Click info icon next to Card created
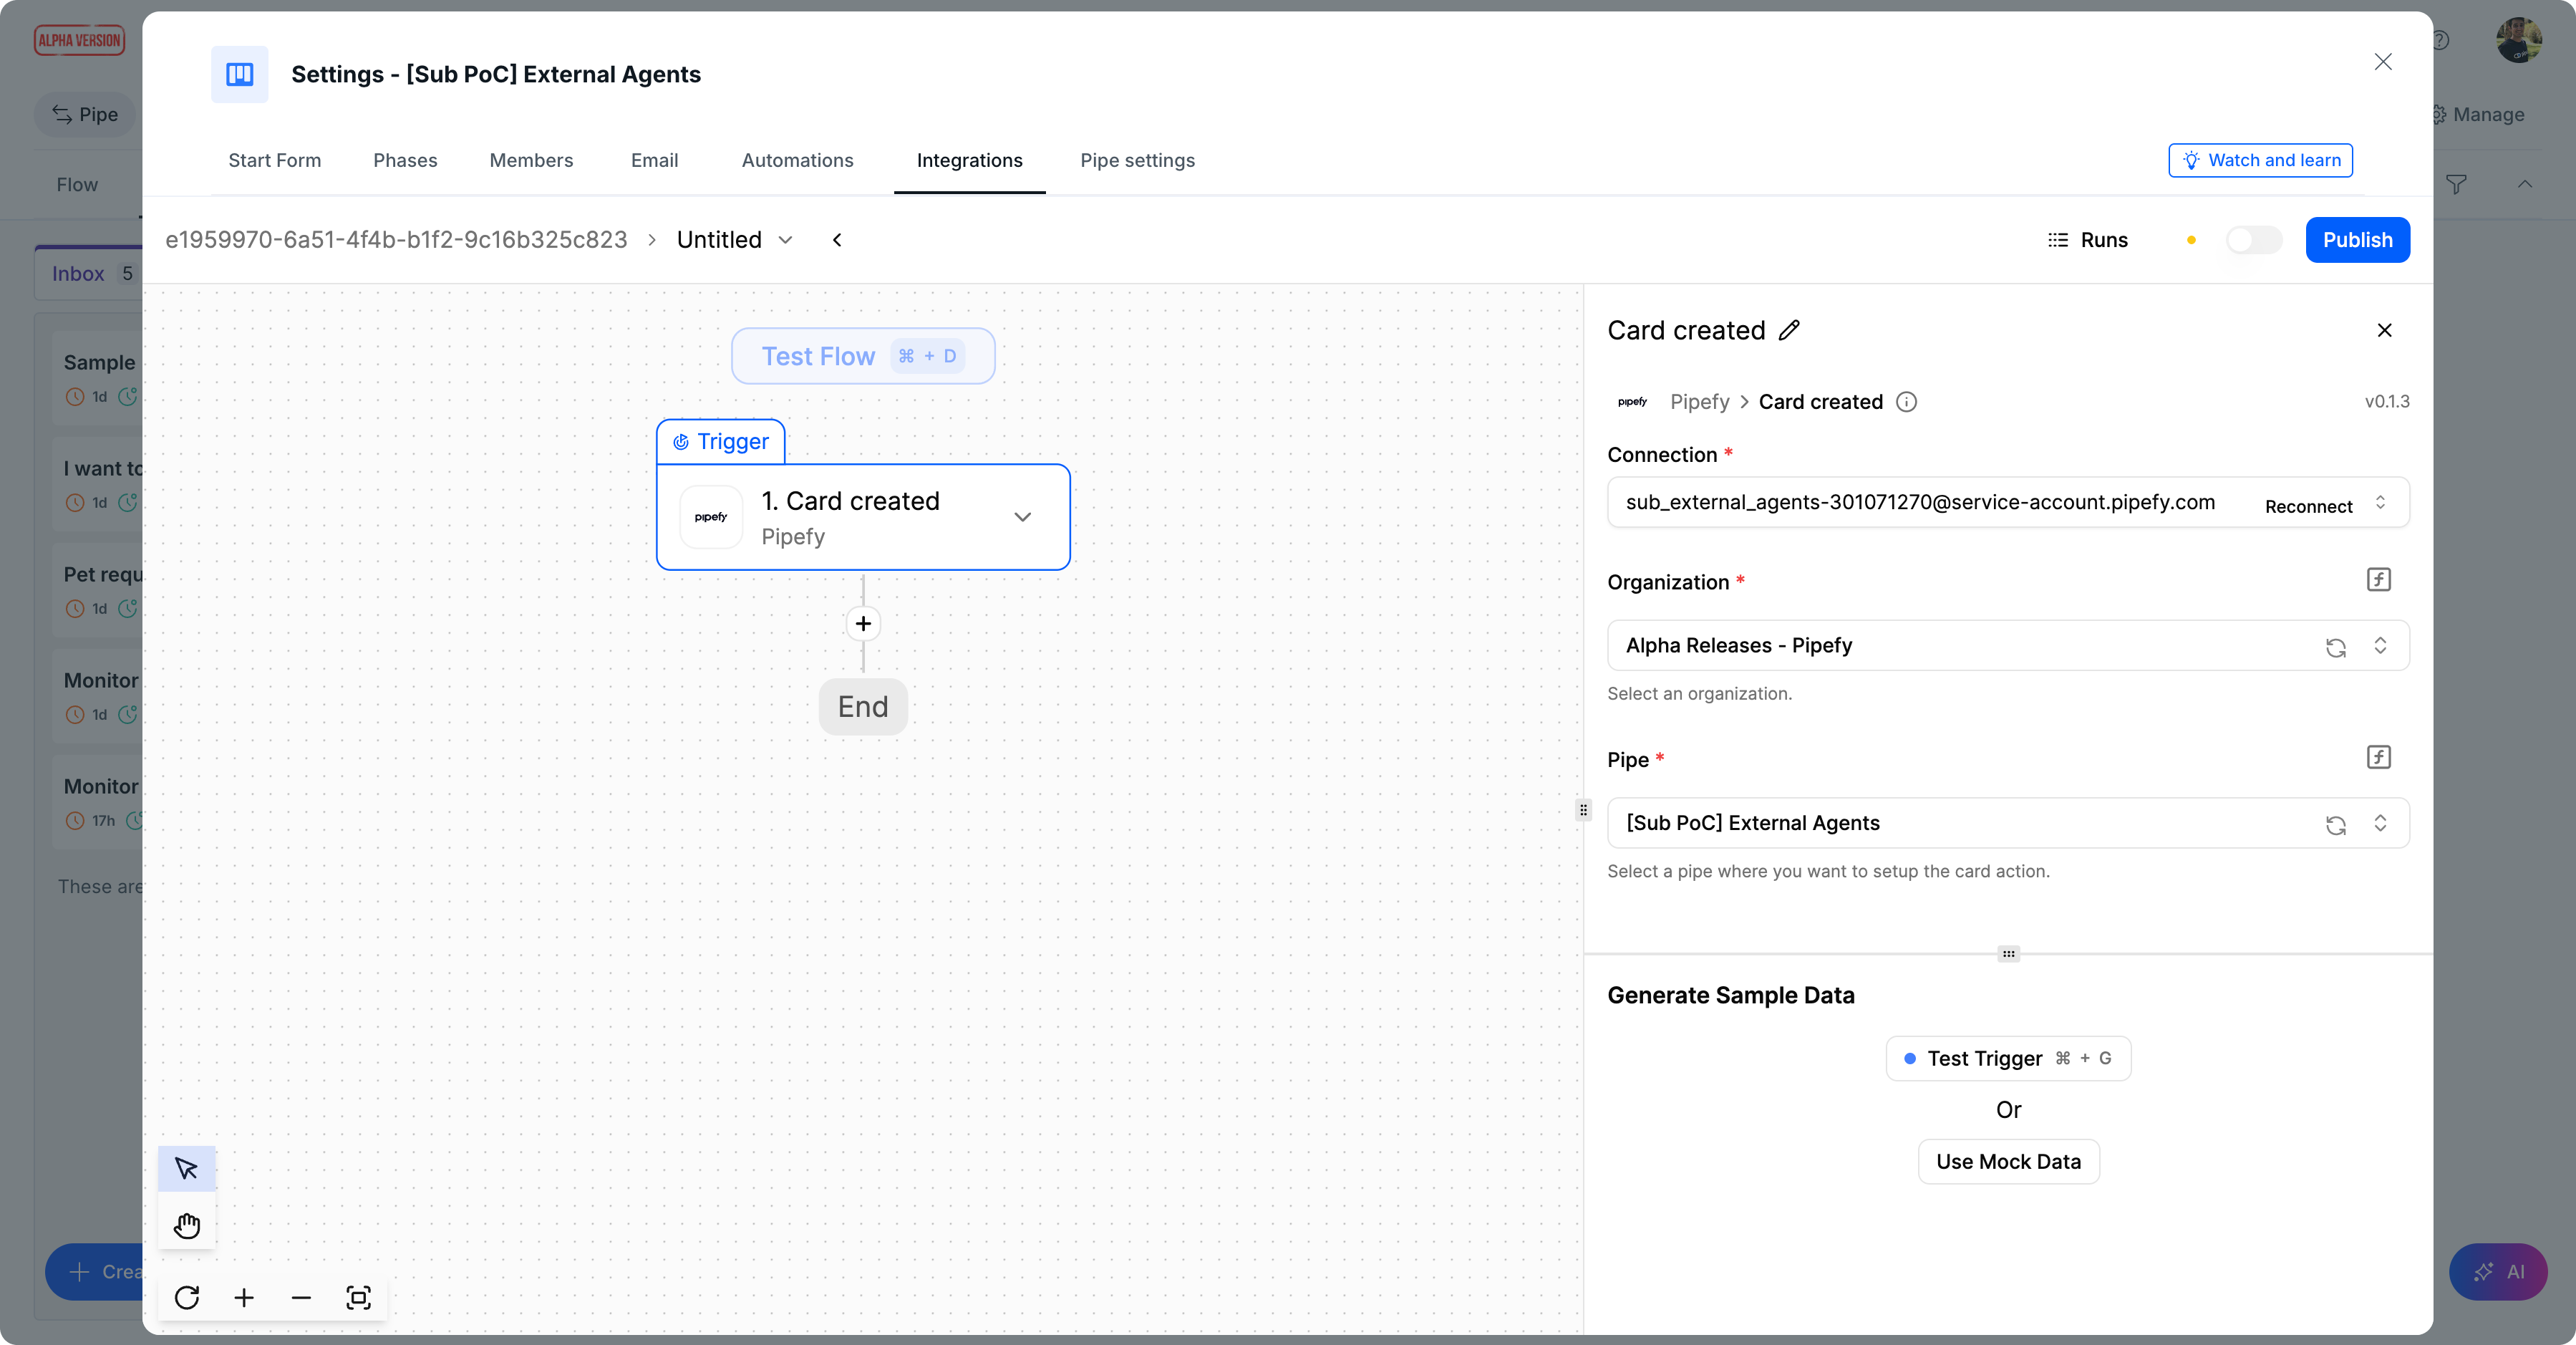 1906,402
